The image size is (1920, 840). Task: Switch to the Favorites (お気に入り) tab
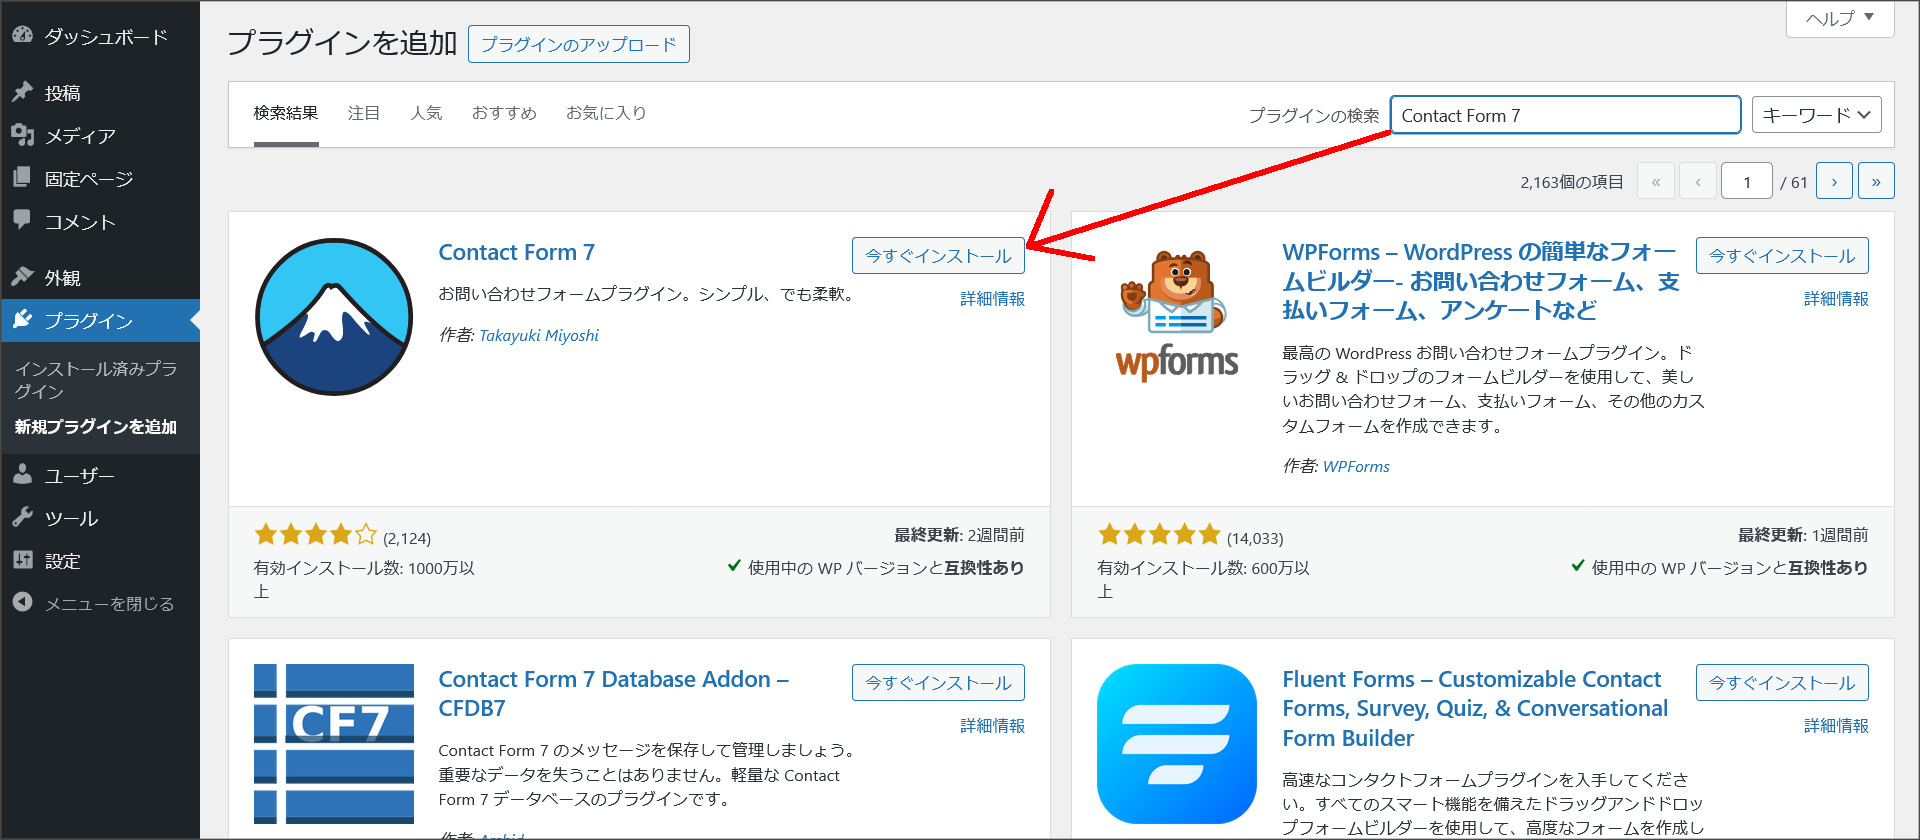point(606,113)
